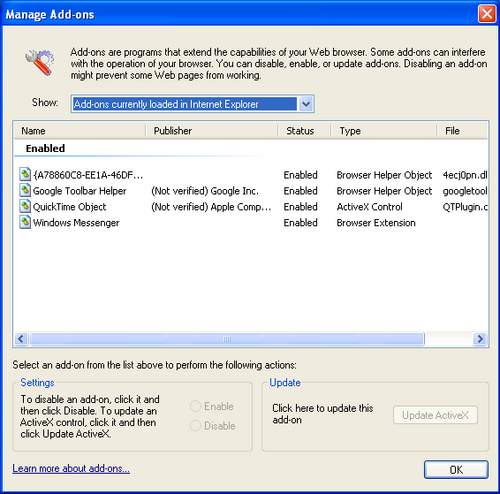Click the OK button
Viewport: 500px width, 494px height.
(x=456, y=470)
